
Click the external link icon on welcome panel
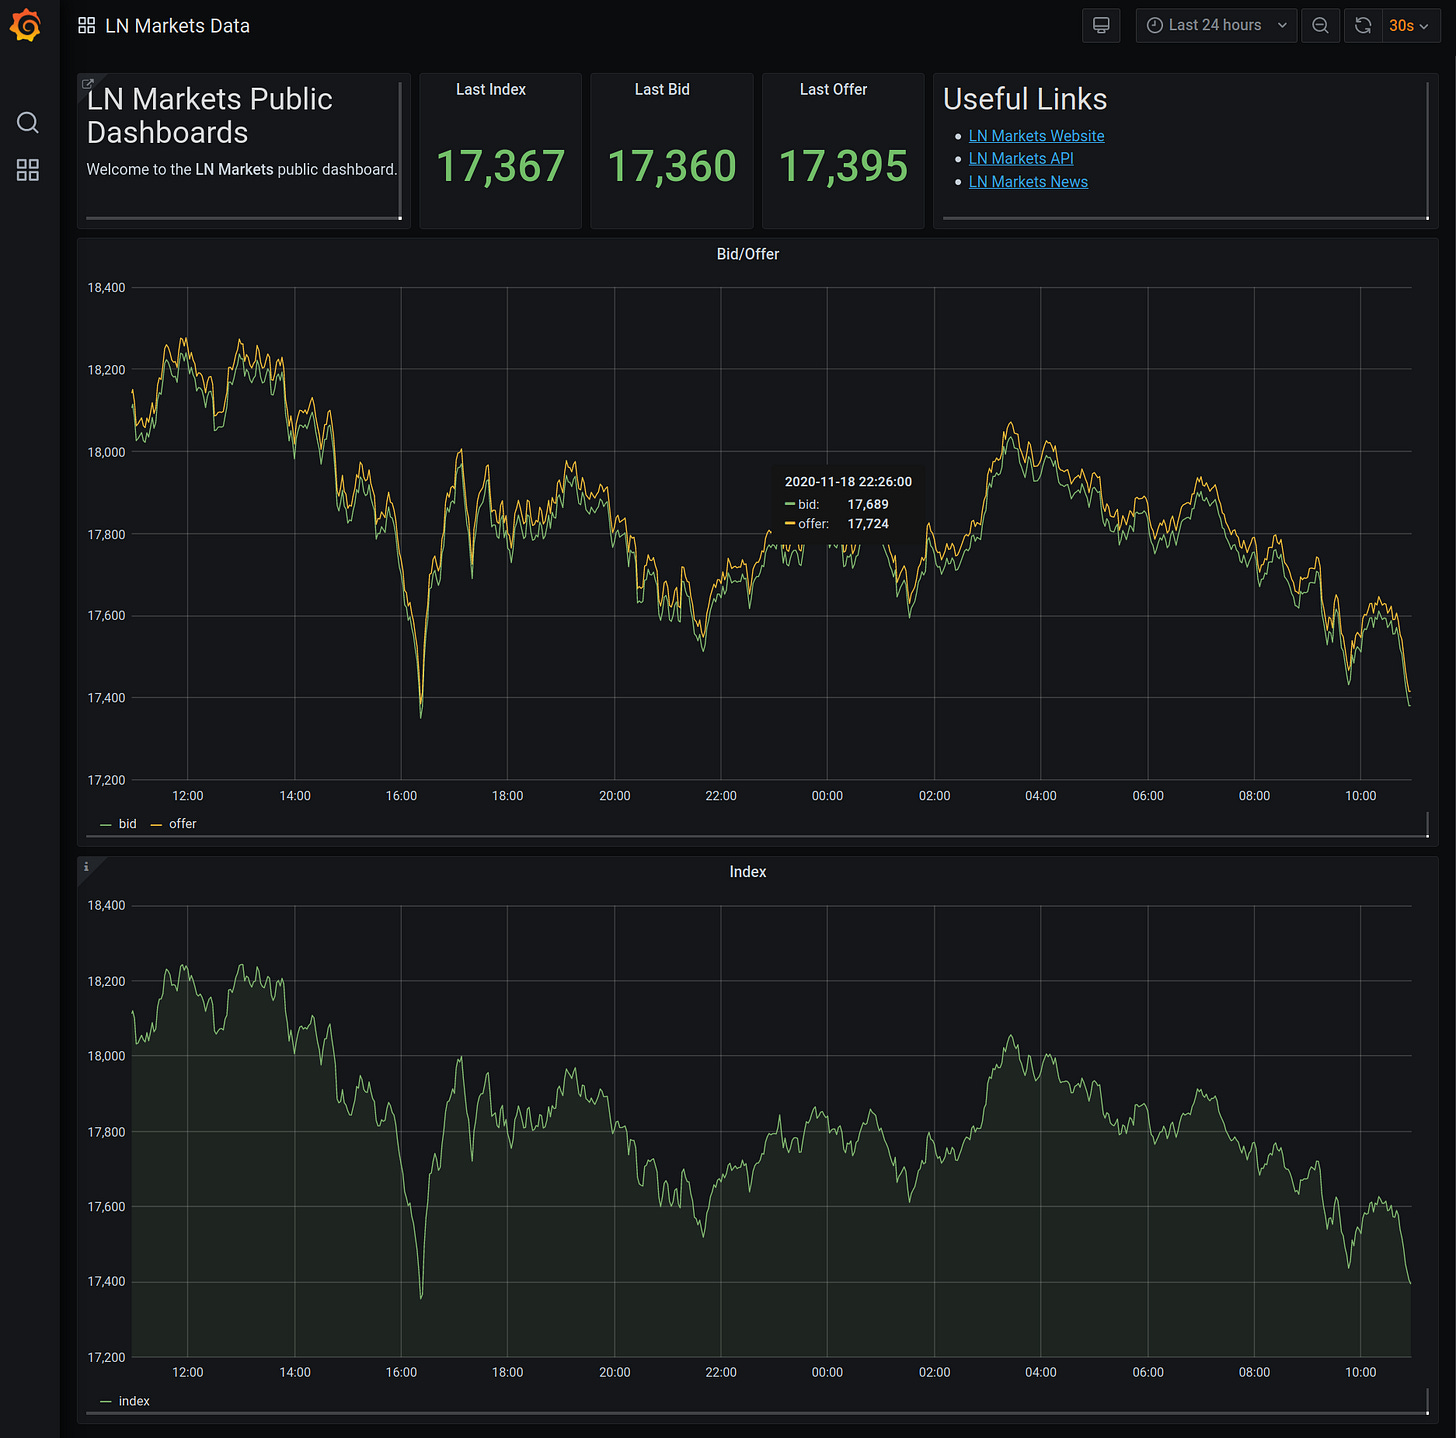88,84
